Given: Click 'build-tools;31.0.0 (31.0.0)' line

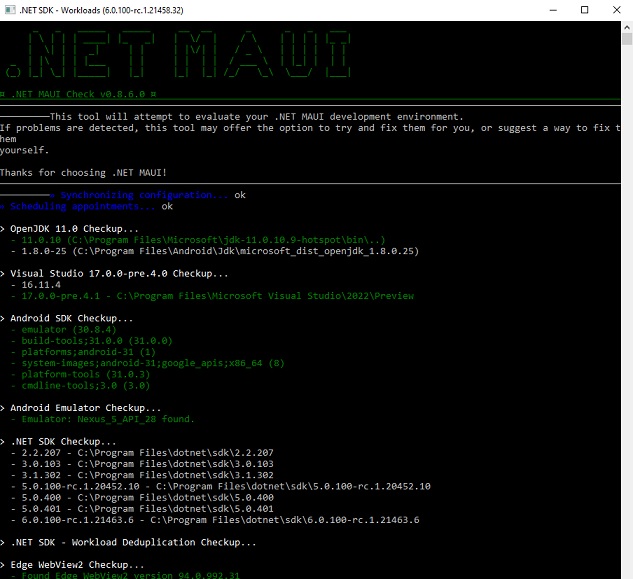Looking at the screenshot, I should pos(92,341).
